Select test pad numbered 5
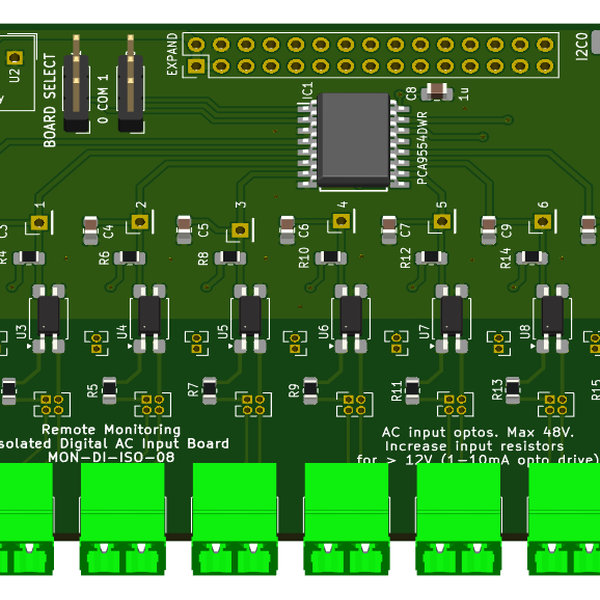600x600 pixels. [x=442, y=221]
